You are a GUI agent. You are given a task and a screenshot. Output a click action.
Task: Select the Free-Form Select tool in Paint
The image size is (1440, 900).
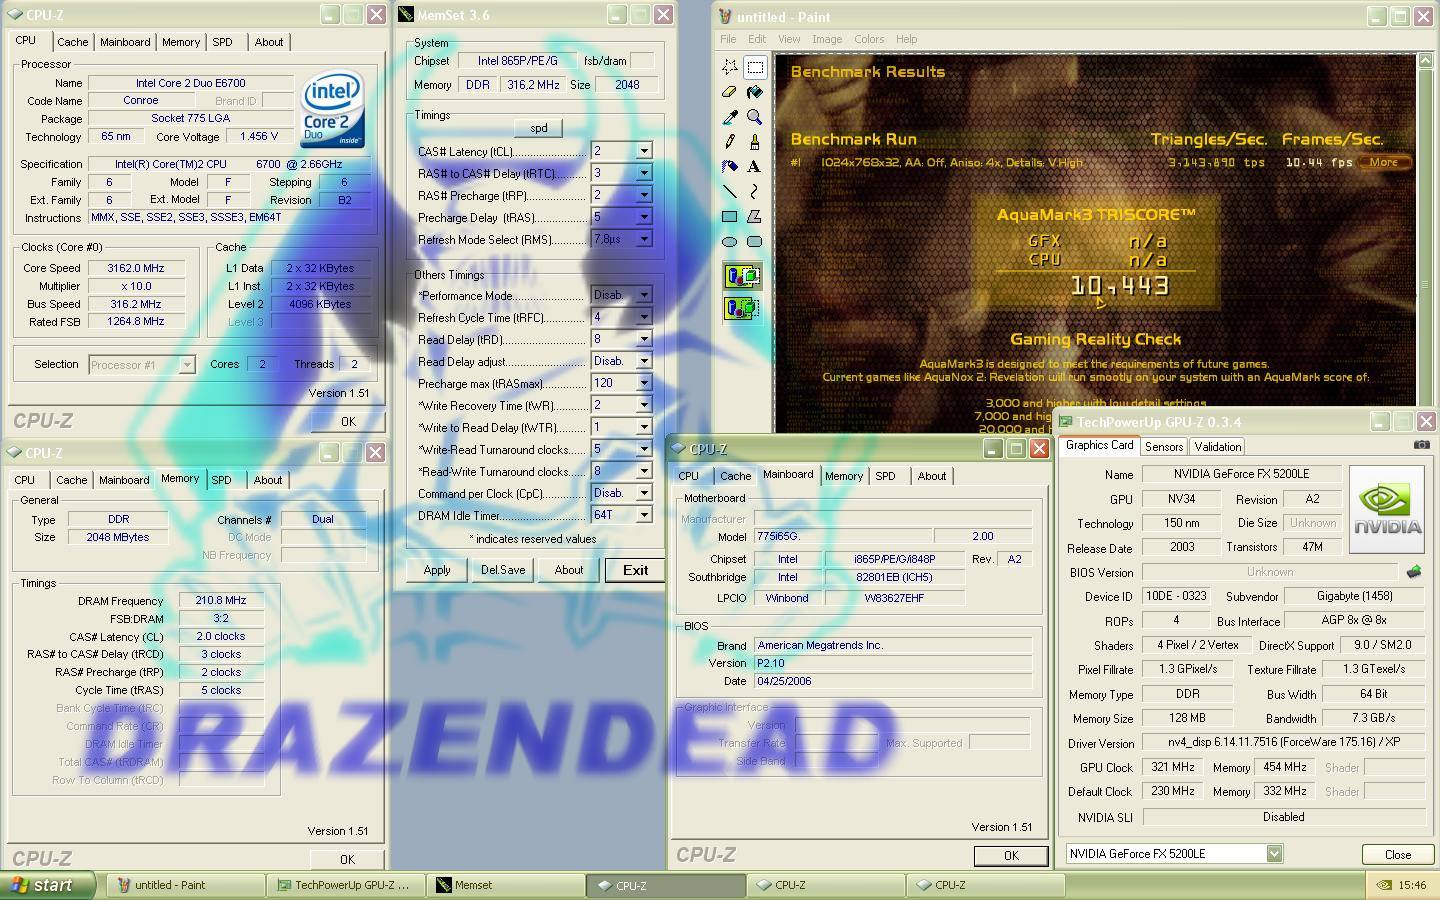(730, 67)
